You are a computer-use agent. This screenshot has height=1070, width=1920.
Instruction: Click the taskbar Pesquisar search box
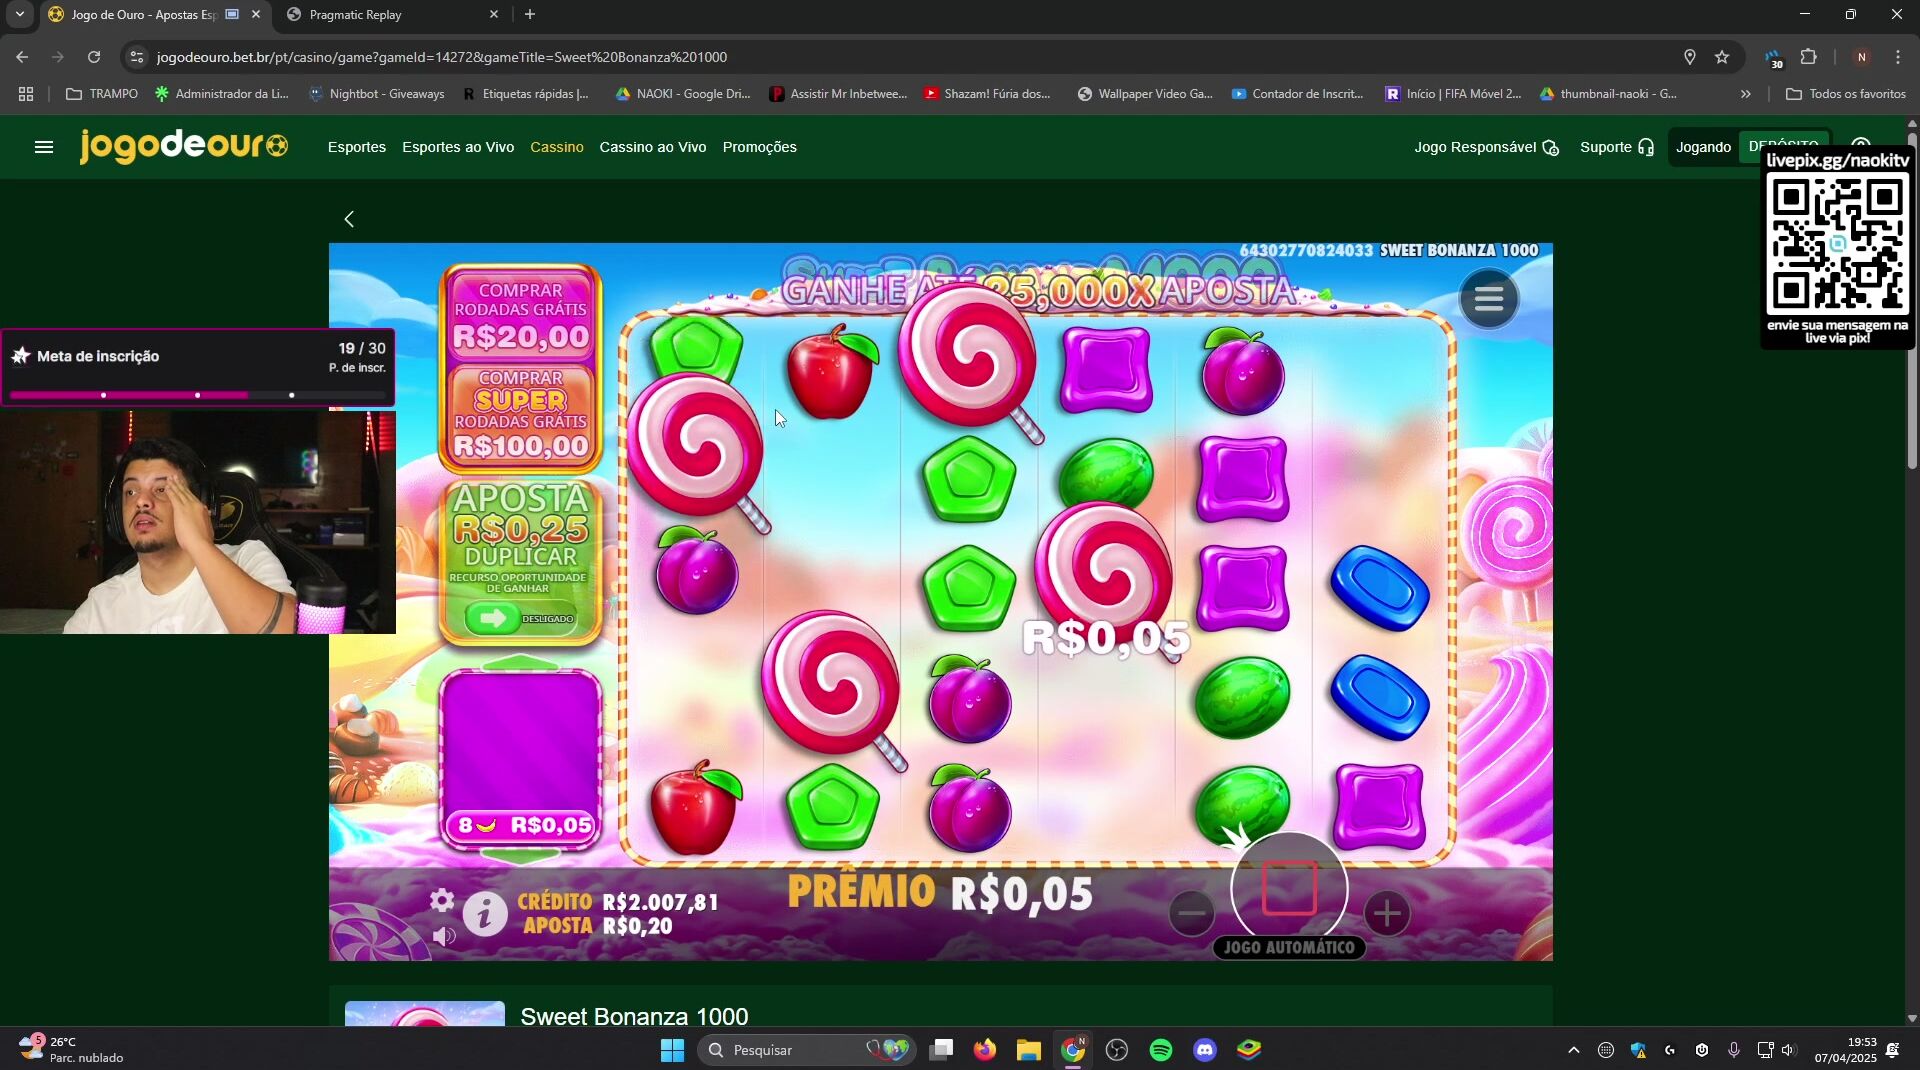806,1050
